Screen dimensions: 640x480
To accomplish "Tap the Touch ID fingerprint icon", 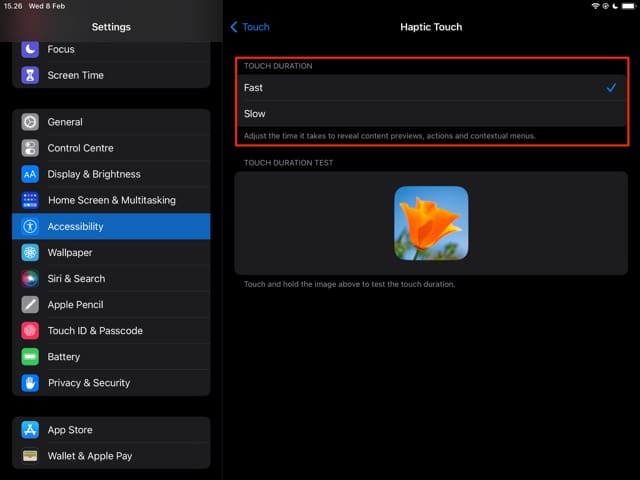I will 30,331.
